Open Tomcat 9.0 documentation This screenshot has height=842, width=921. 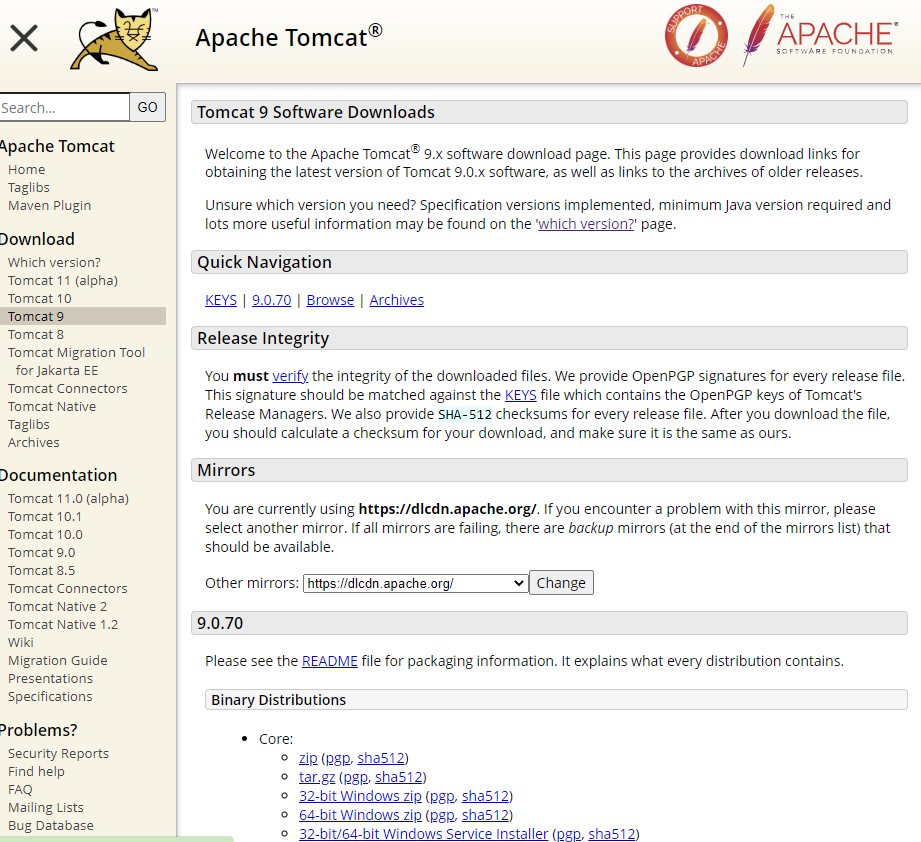click(x=42, y=553)
